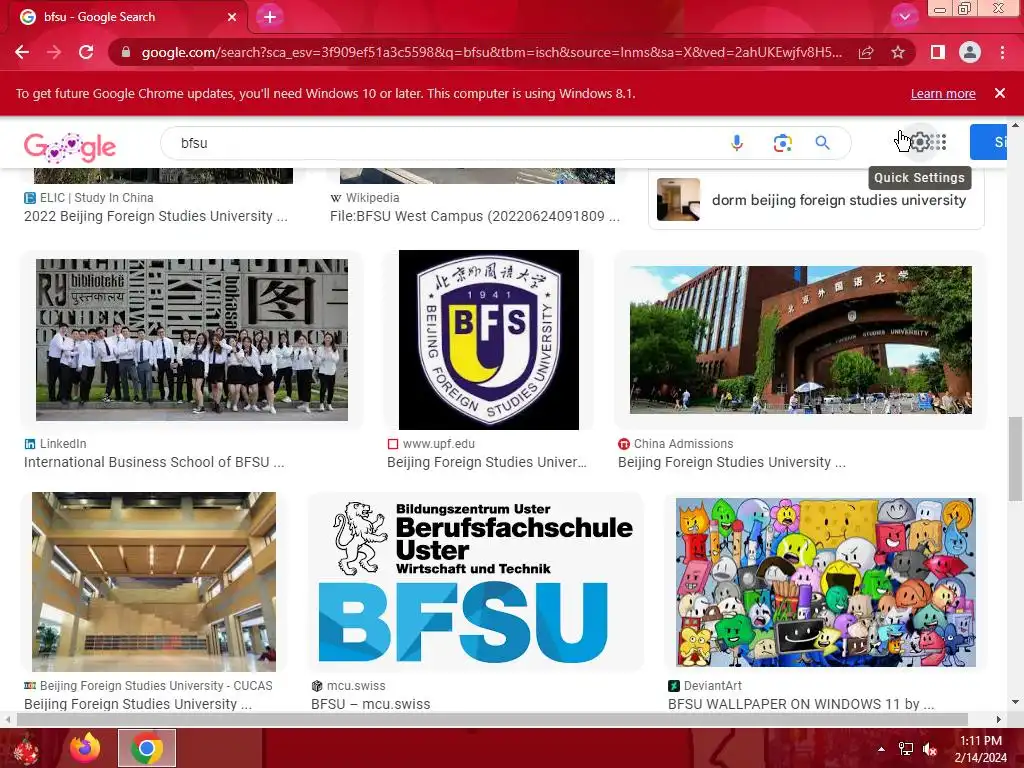Select Chrome in the taskbar

(147, 748)
